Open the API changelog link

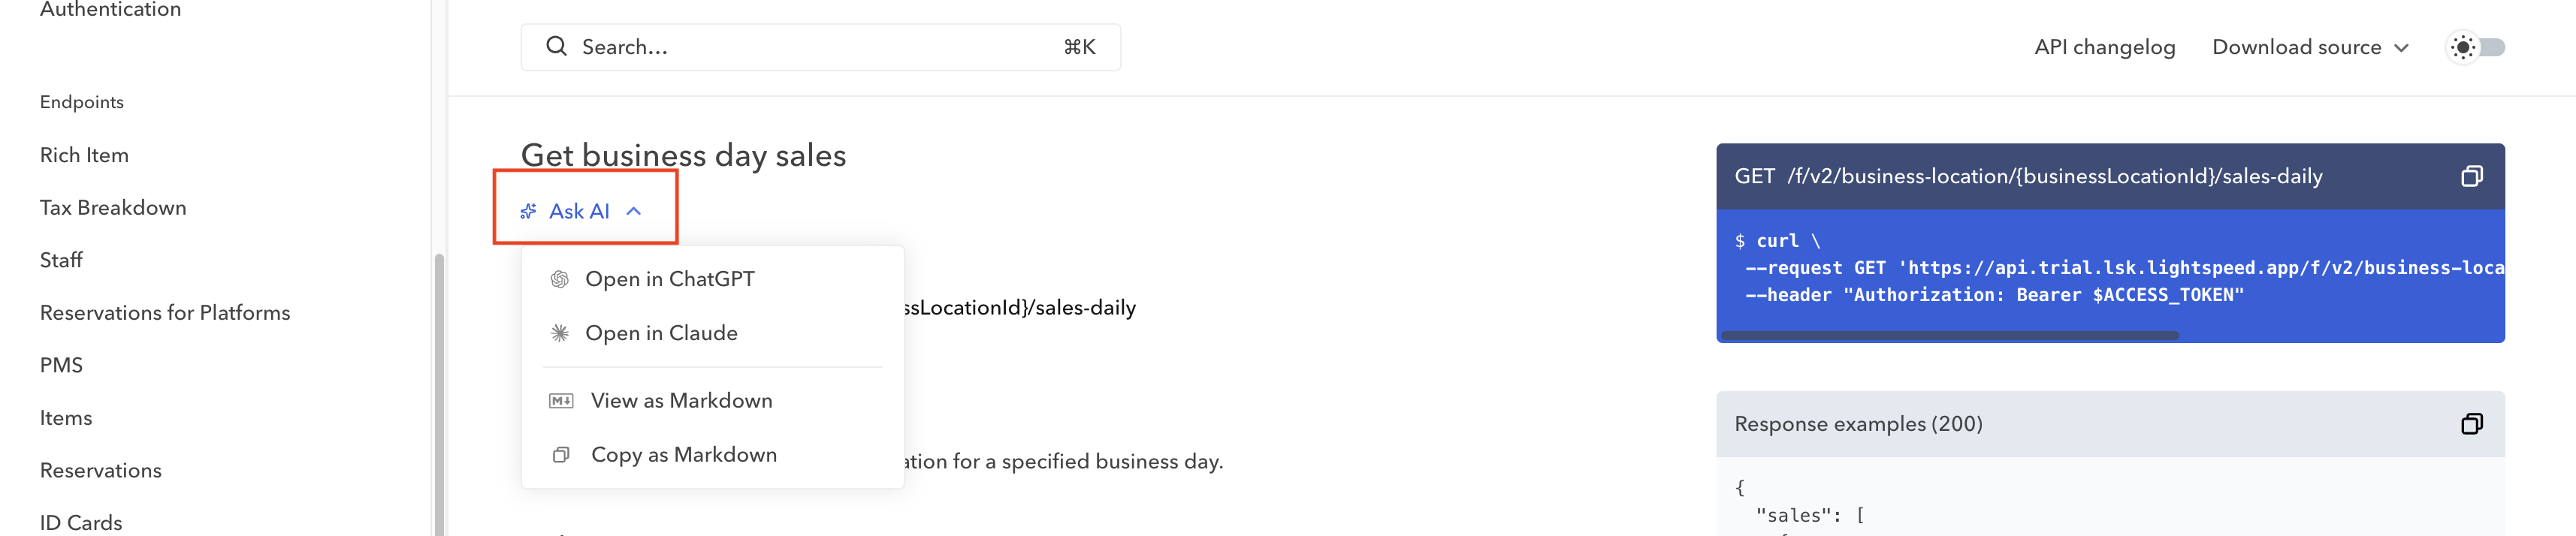click(2104, 47)
